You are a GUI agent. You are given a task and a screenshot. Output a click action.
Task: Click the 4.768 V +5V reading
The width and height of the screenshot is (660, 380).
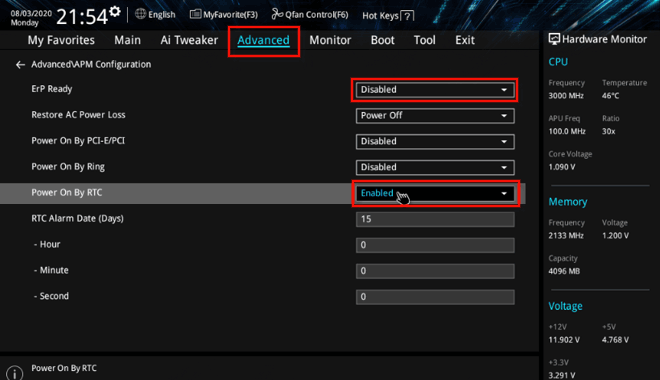615,340
